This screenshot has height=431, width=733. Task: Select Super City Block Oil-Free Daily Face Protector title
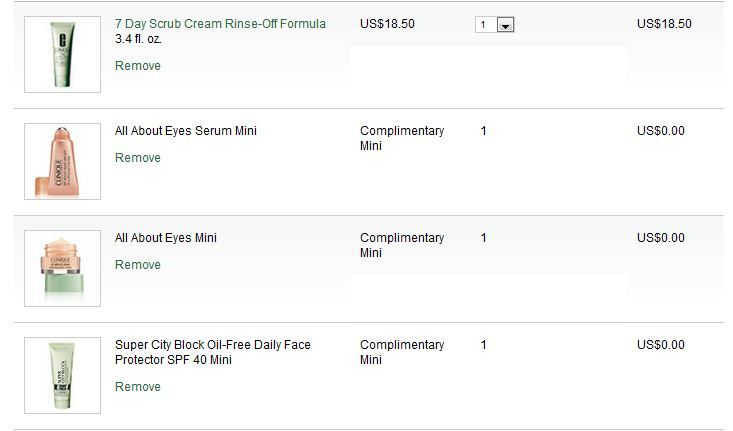pyautogui.click(x=212, y=352)
